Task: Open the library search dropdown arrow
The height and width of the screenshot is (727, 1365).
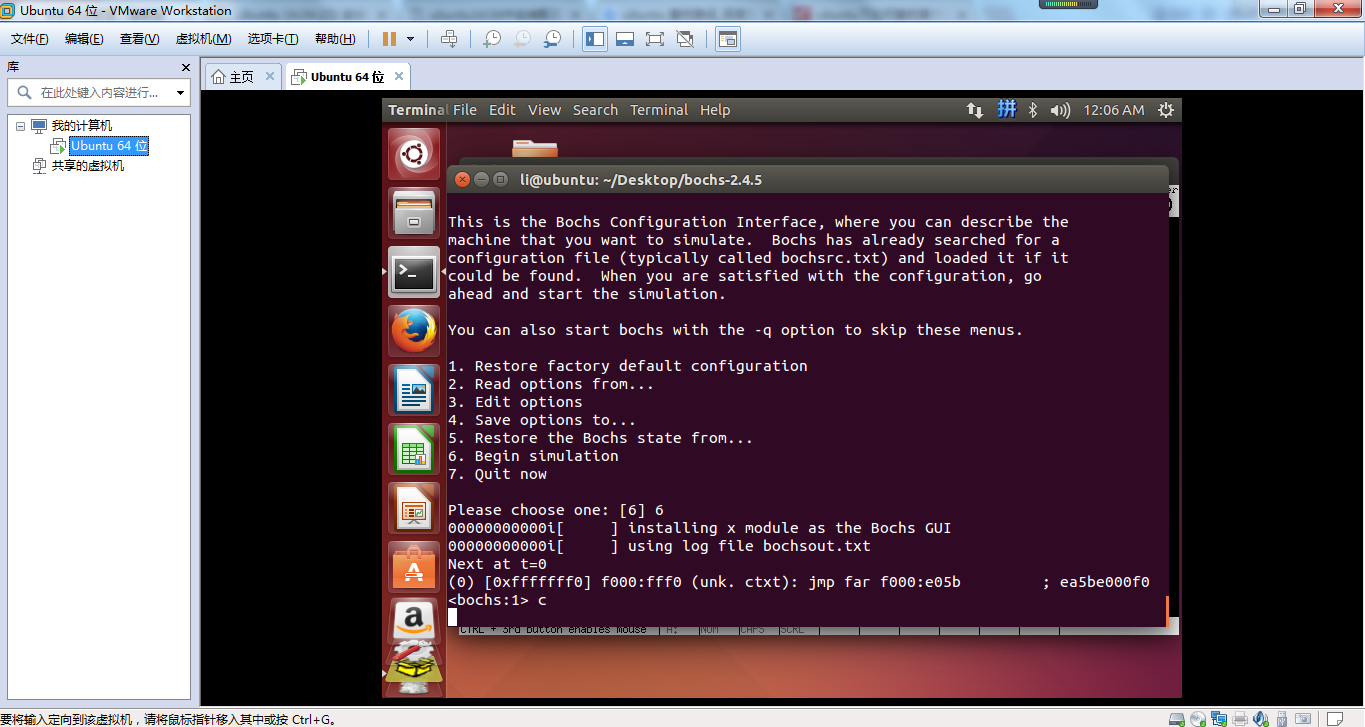Action: pyautogui.click(x=180, y=93)
